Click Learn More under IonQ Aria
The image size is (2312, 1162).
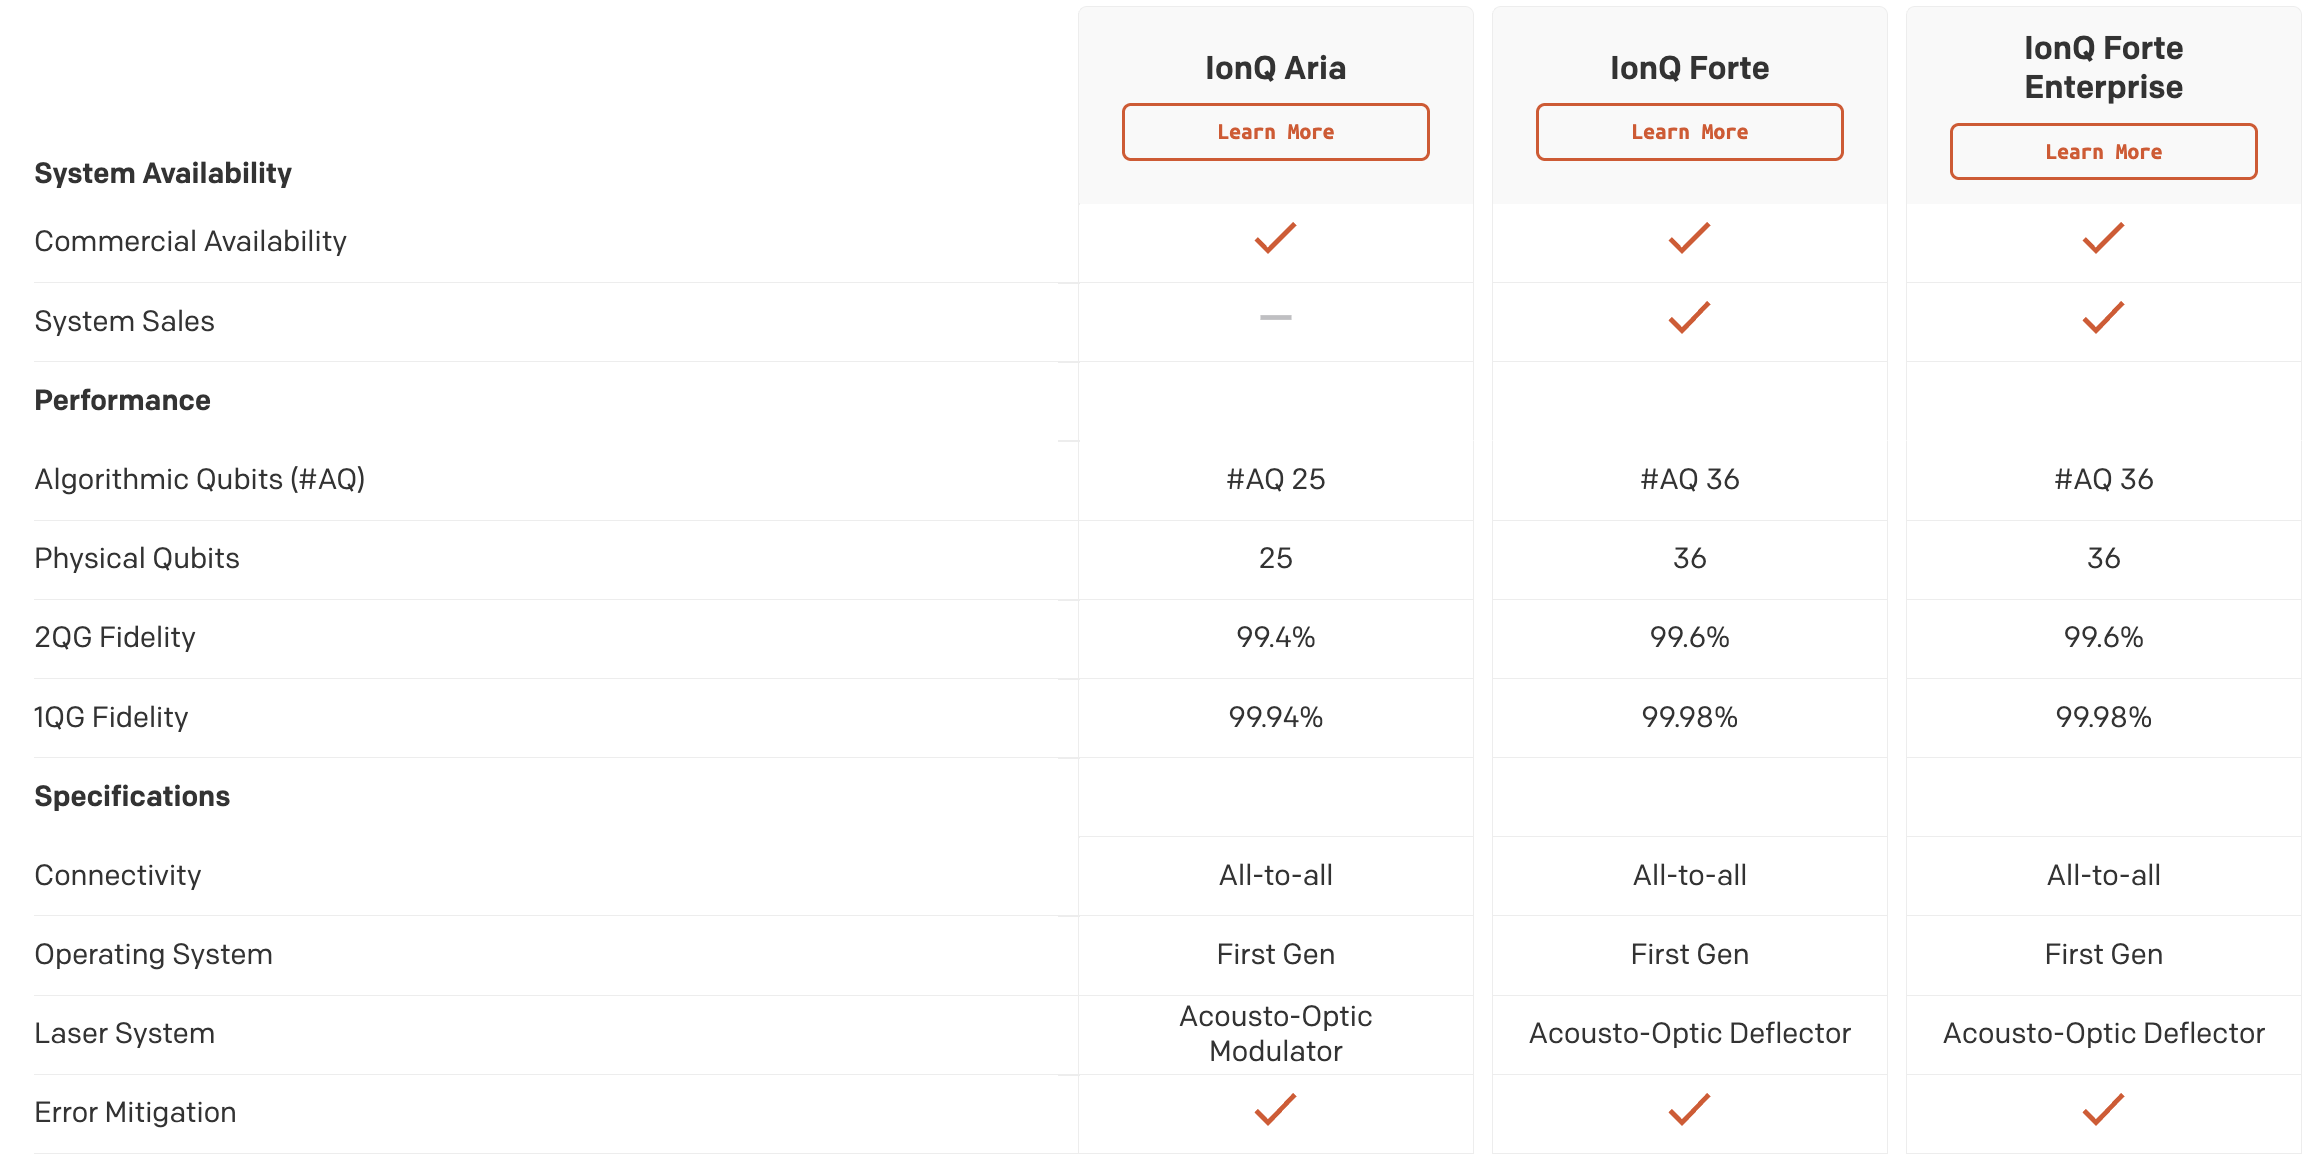[x=1275, y=132]
